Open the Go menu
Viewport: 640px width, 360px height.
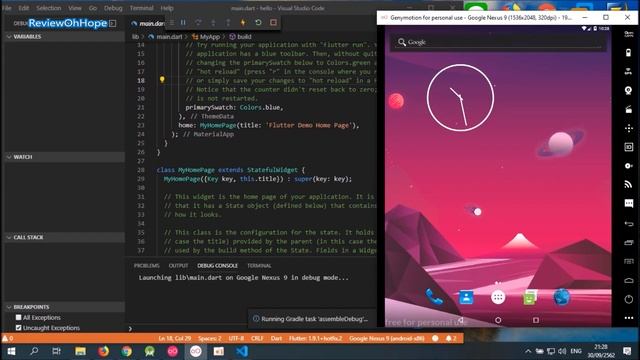click(x=93, y=8)
